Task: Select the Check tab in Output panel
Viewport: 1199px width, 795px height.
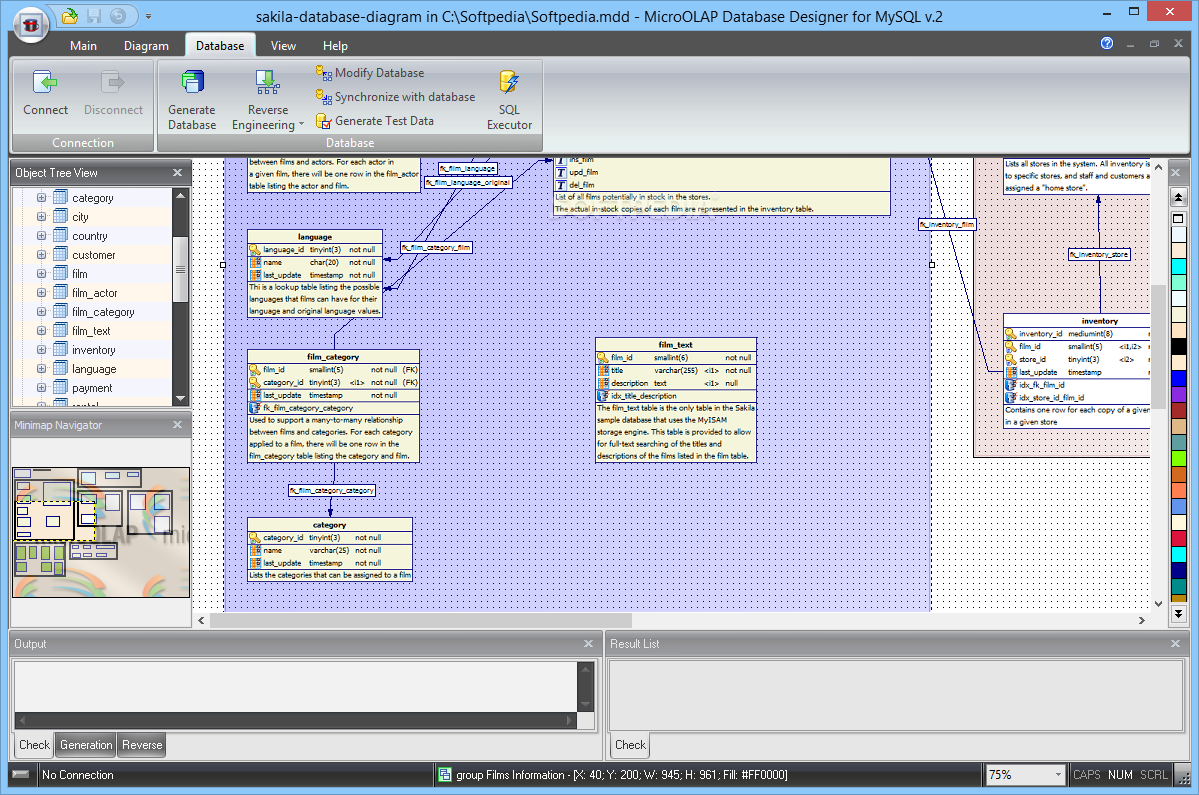Action: tap(34, 745)
